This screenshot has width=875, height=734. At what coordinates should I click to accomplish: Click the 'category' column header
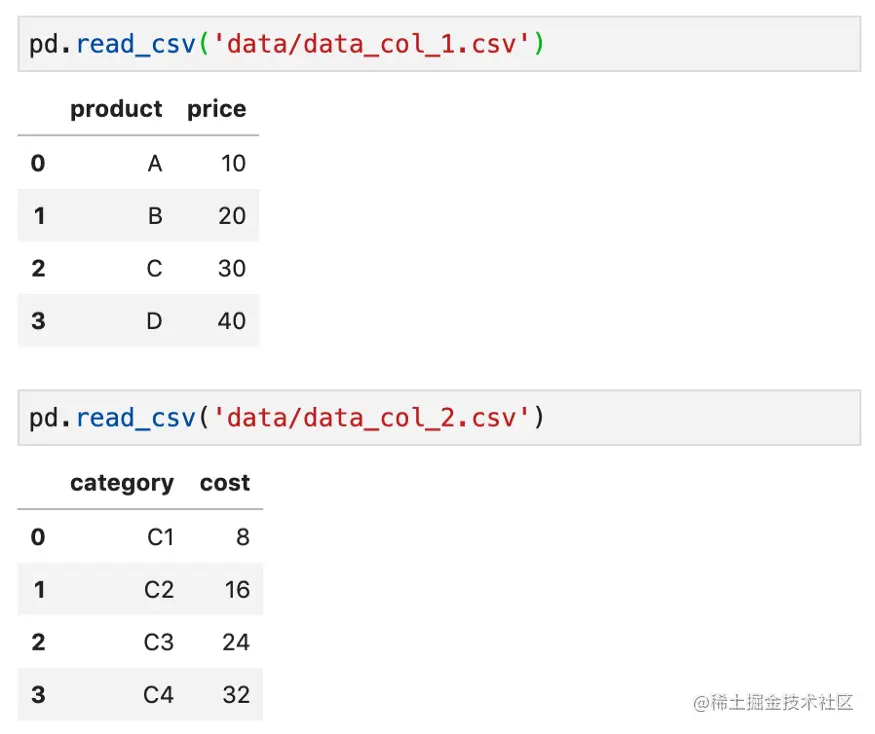[x=122, y=483]
